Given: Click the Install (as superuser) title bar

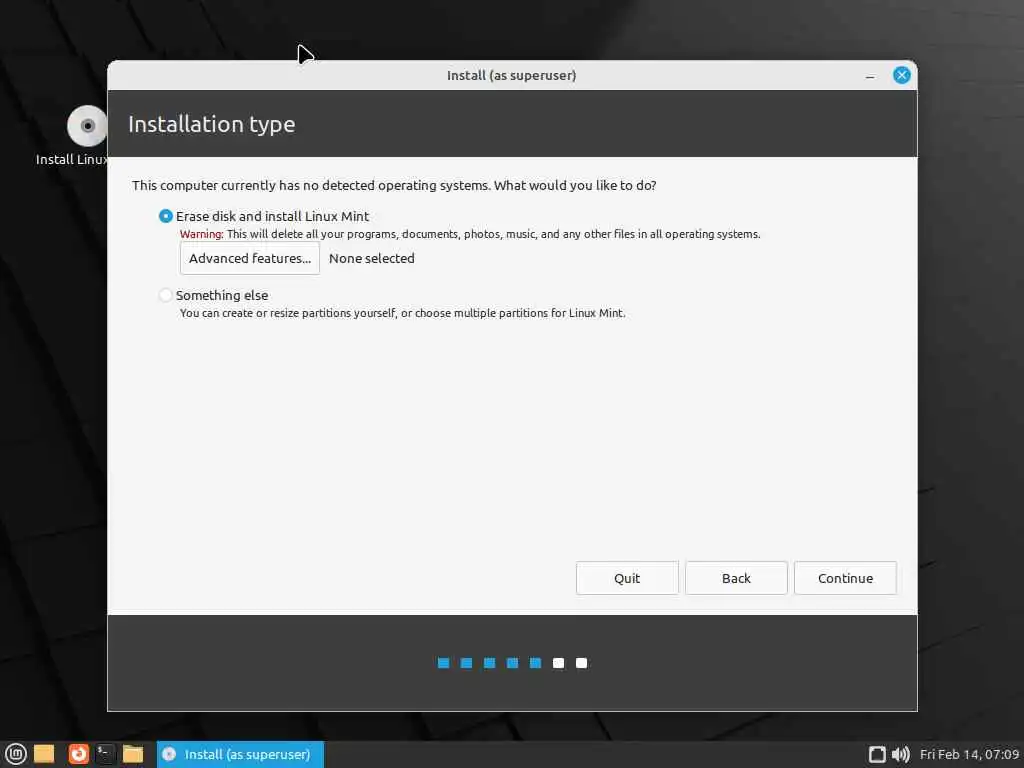Looking at the screenshot, I should point(511,75).
